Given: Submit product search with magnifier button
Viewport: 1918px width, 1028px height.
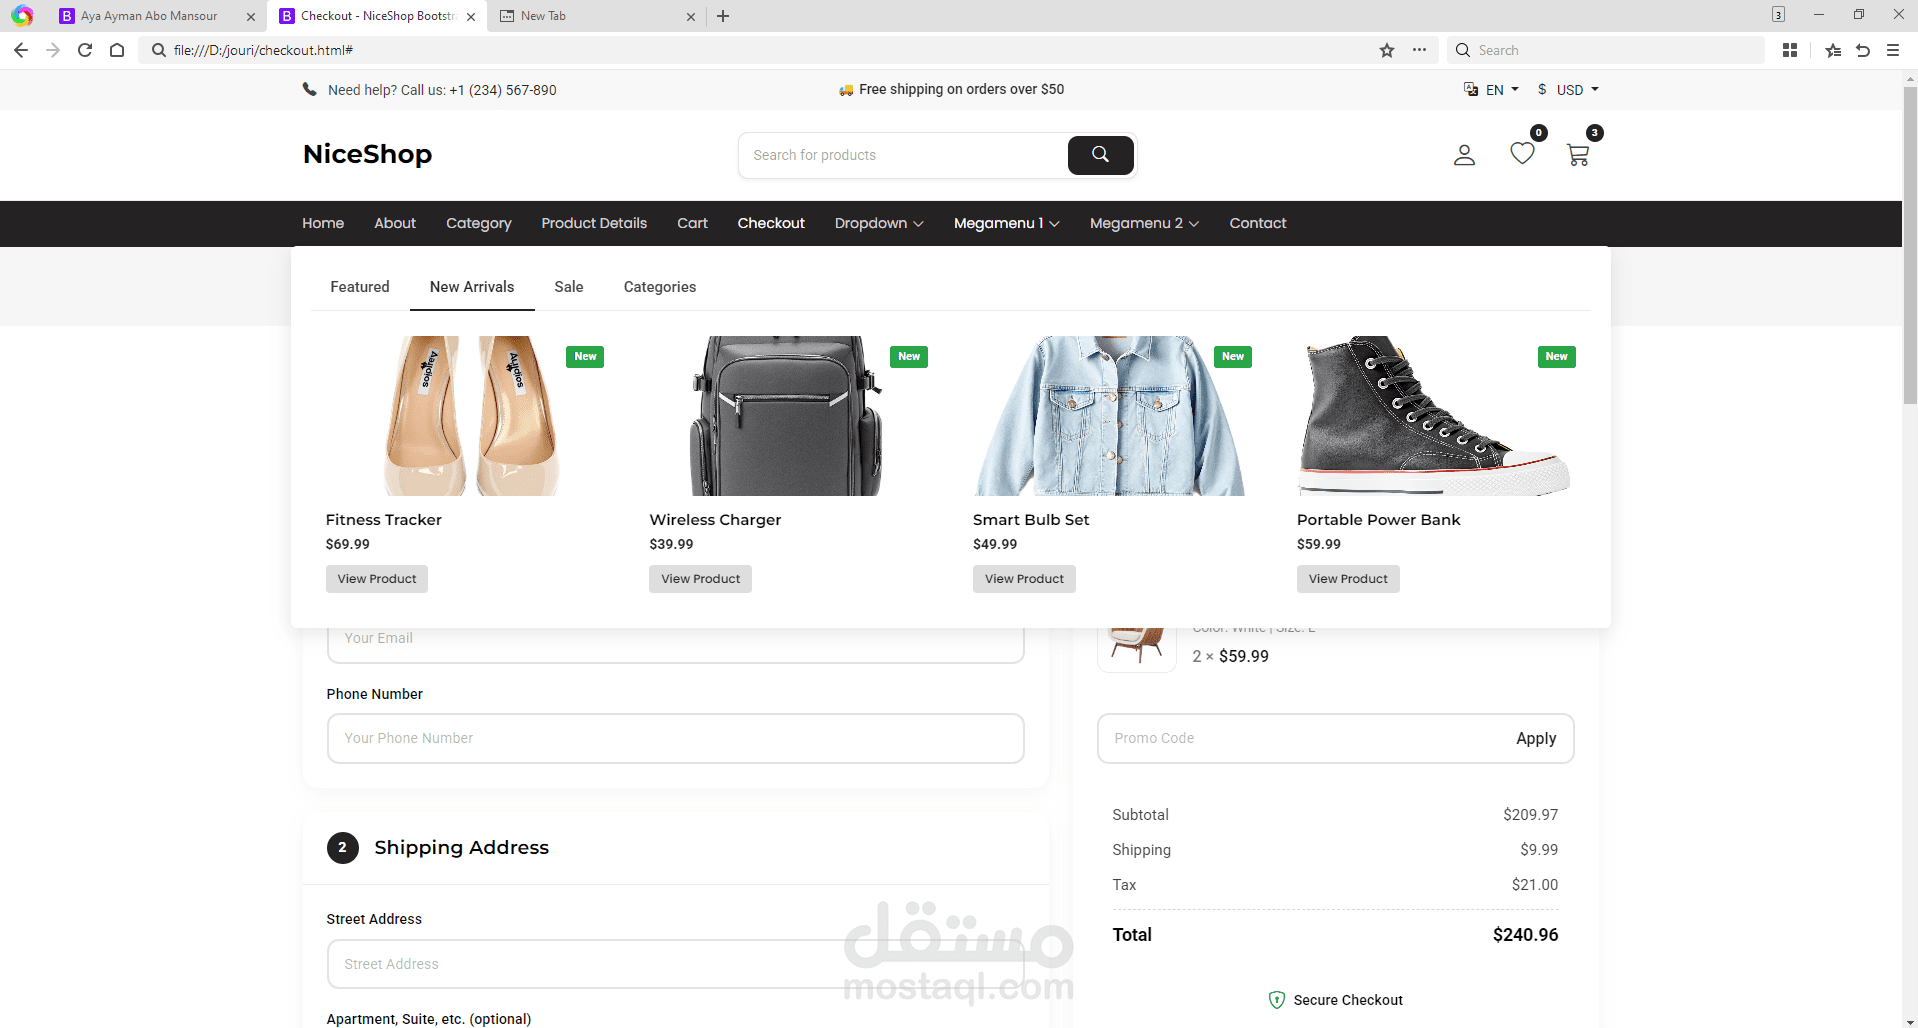Looking at the screenshot, I should click(1100, 155).
